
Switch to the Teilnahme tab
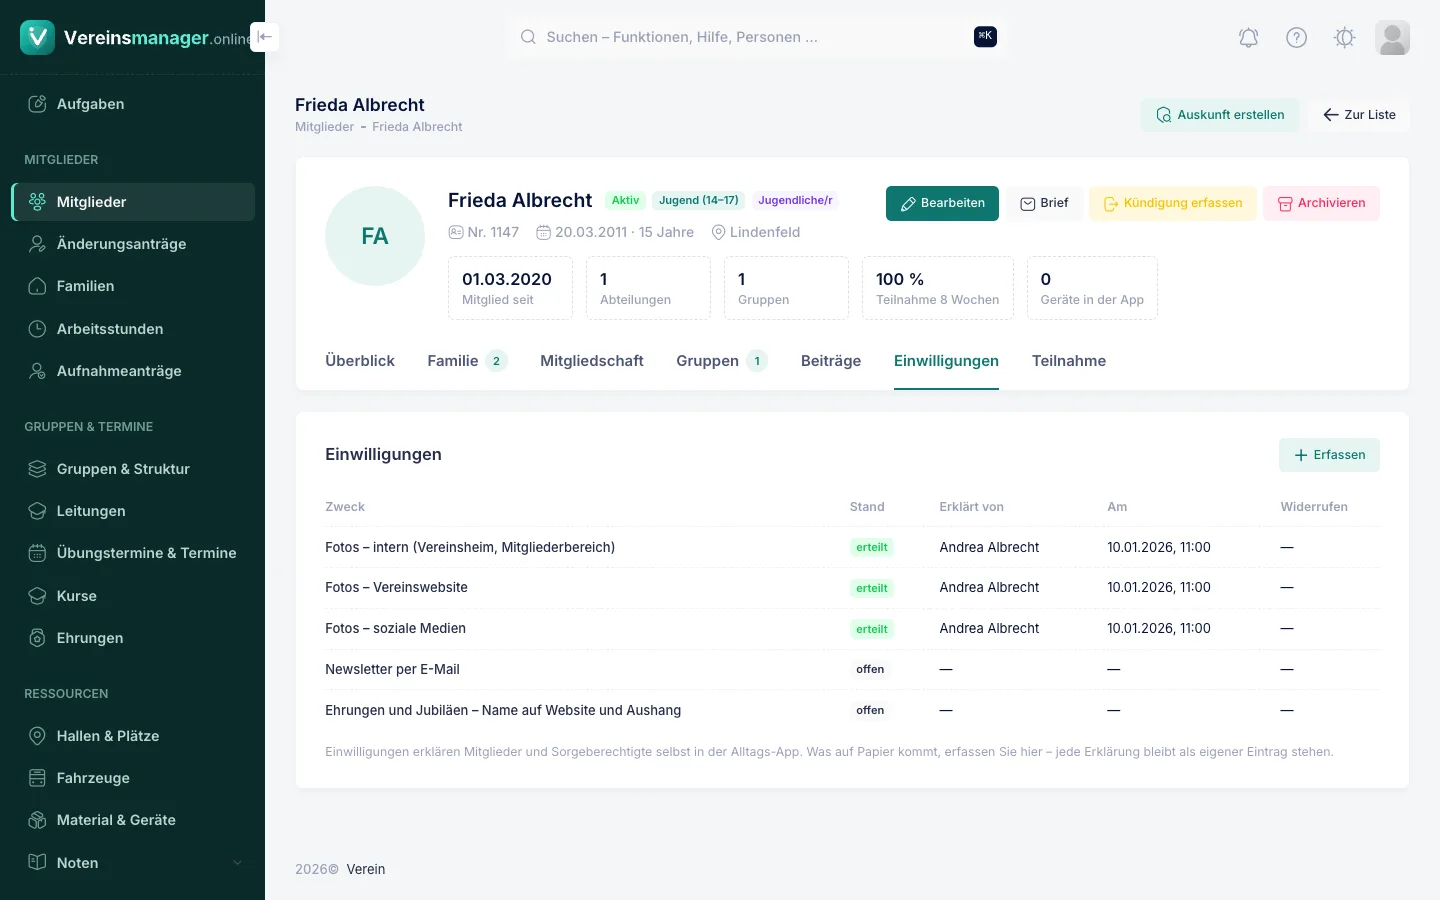coord(1069,361)
